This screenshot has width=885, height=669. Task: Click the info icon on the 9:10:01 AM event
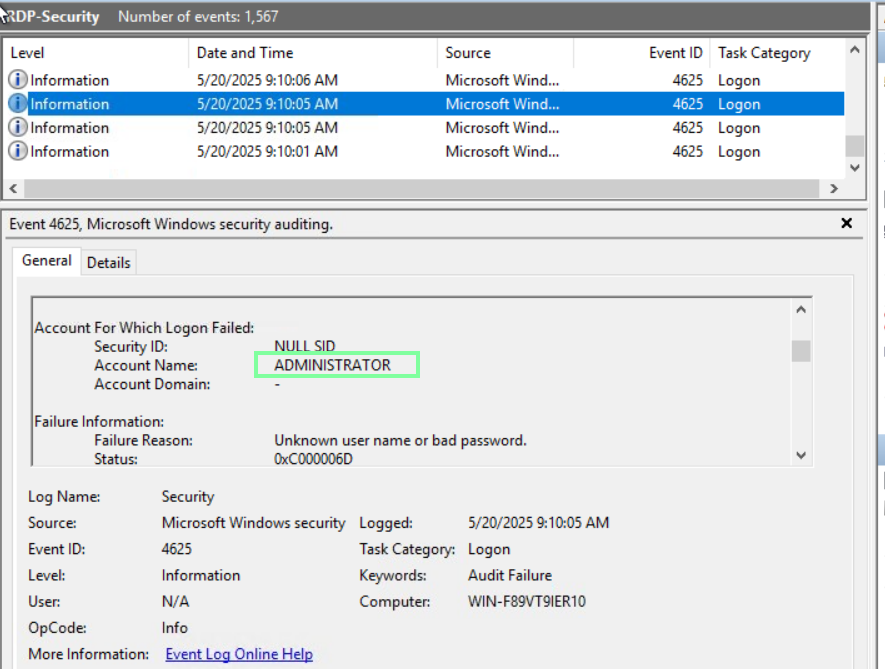[18, 152]
